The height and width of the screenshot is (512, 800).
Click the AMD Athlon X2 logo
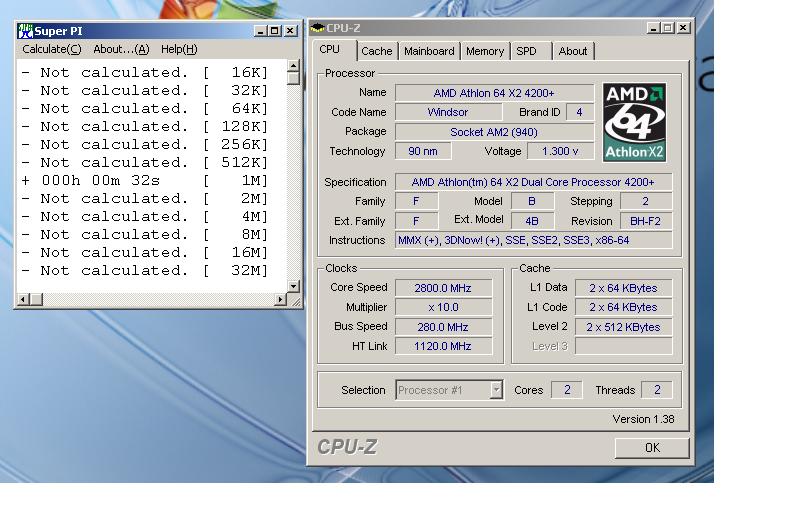(635, 122)
